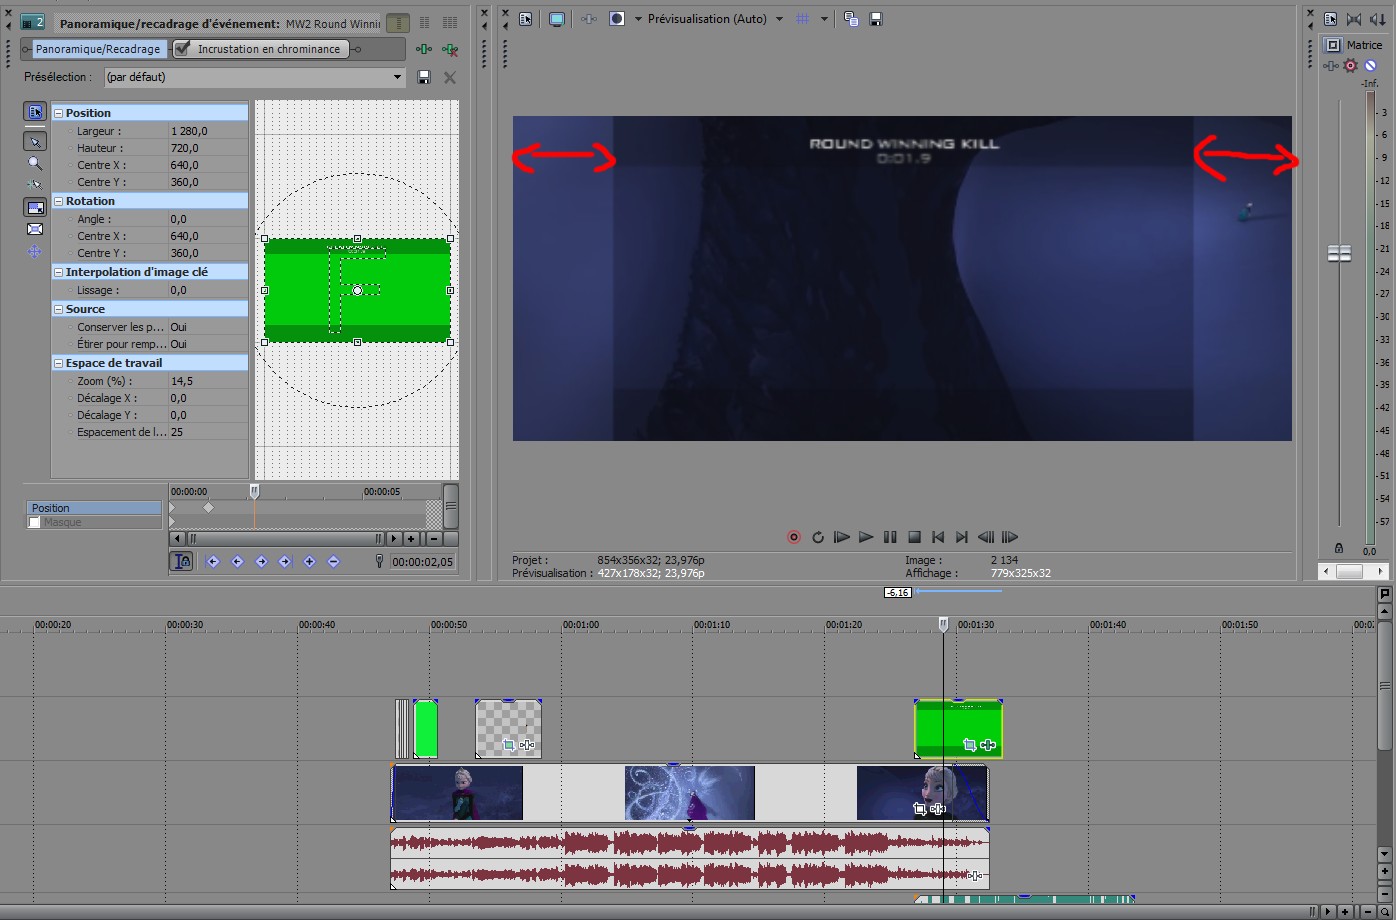The height and width of the screenshot is (920, 1396).
Task: Collapse Interpolation d'image clé group
Action: click(x=58, y=272)
